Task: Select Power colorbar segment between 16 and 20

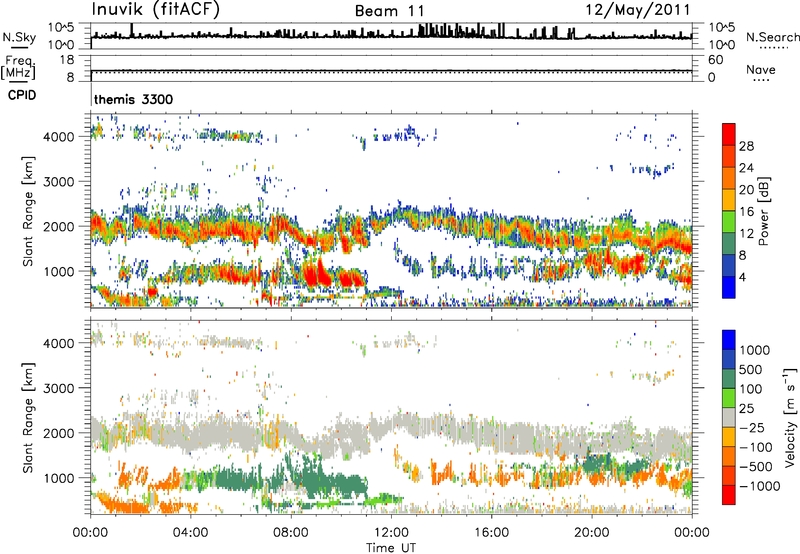Action: pyautogui.click(x=729, y=200)
